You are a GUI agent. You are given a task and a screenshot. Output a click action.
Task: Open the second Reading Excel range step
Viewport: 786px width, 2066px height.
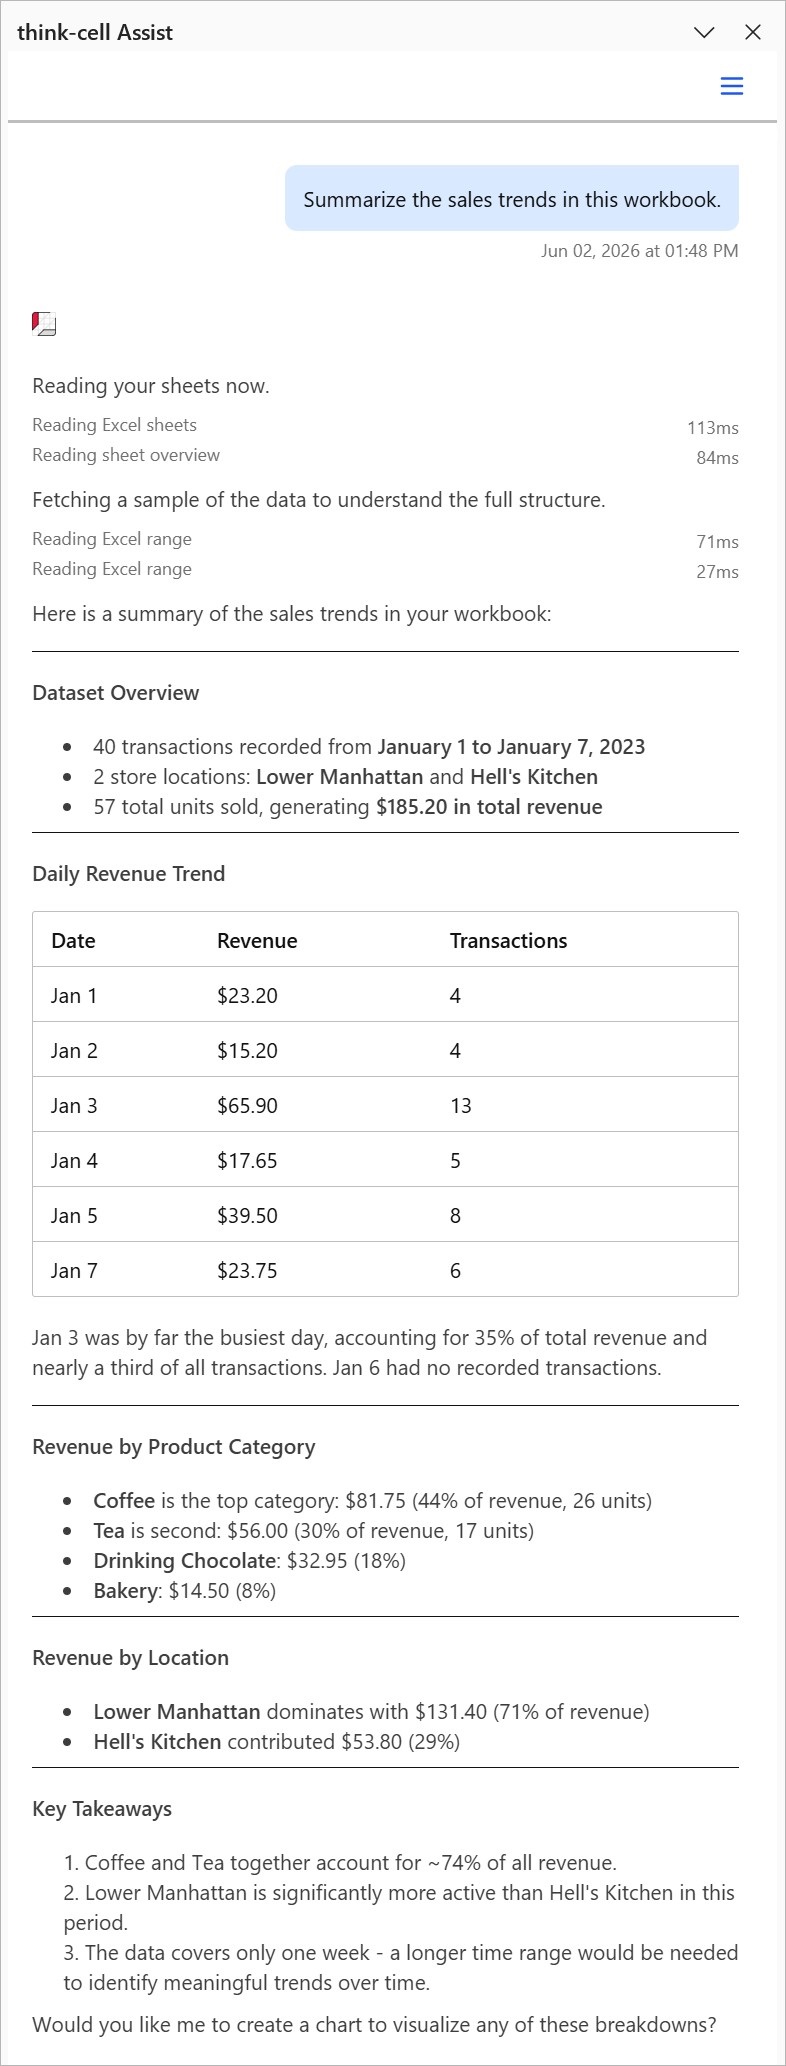[x=385, y=570]
